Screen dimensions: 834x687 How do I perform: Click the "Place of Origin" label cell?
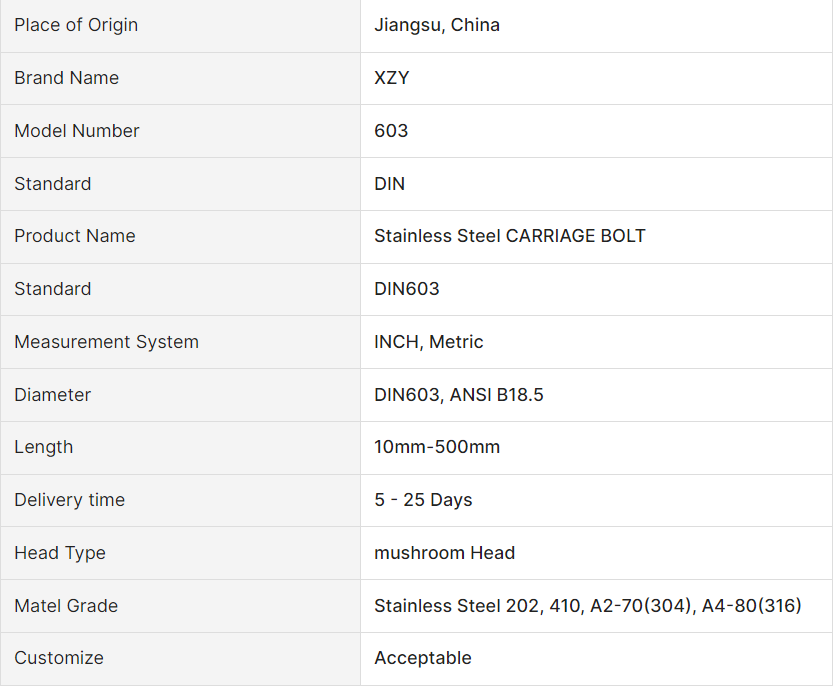76,25
